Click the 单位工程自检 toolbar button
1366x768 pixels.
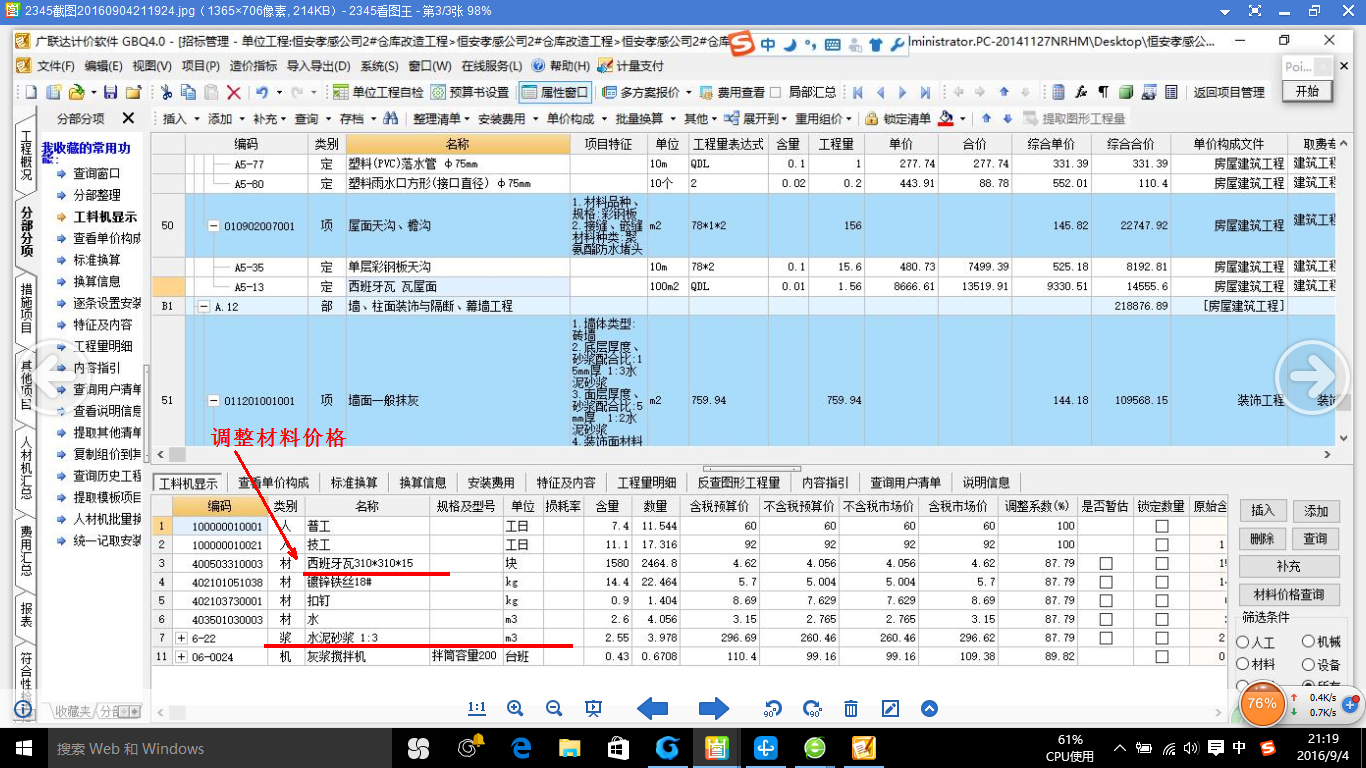[x=378, y=92]
